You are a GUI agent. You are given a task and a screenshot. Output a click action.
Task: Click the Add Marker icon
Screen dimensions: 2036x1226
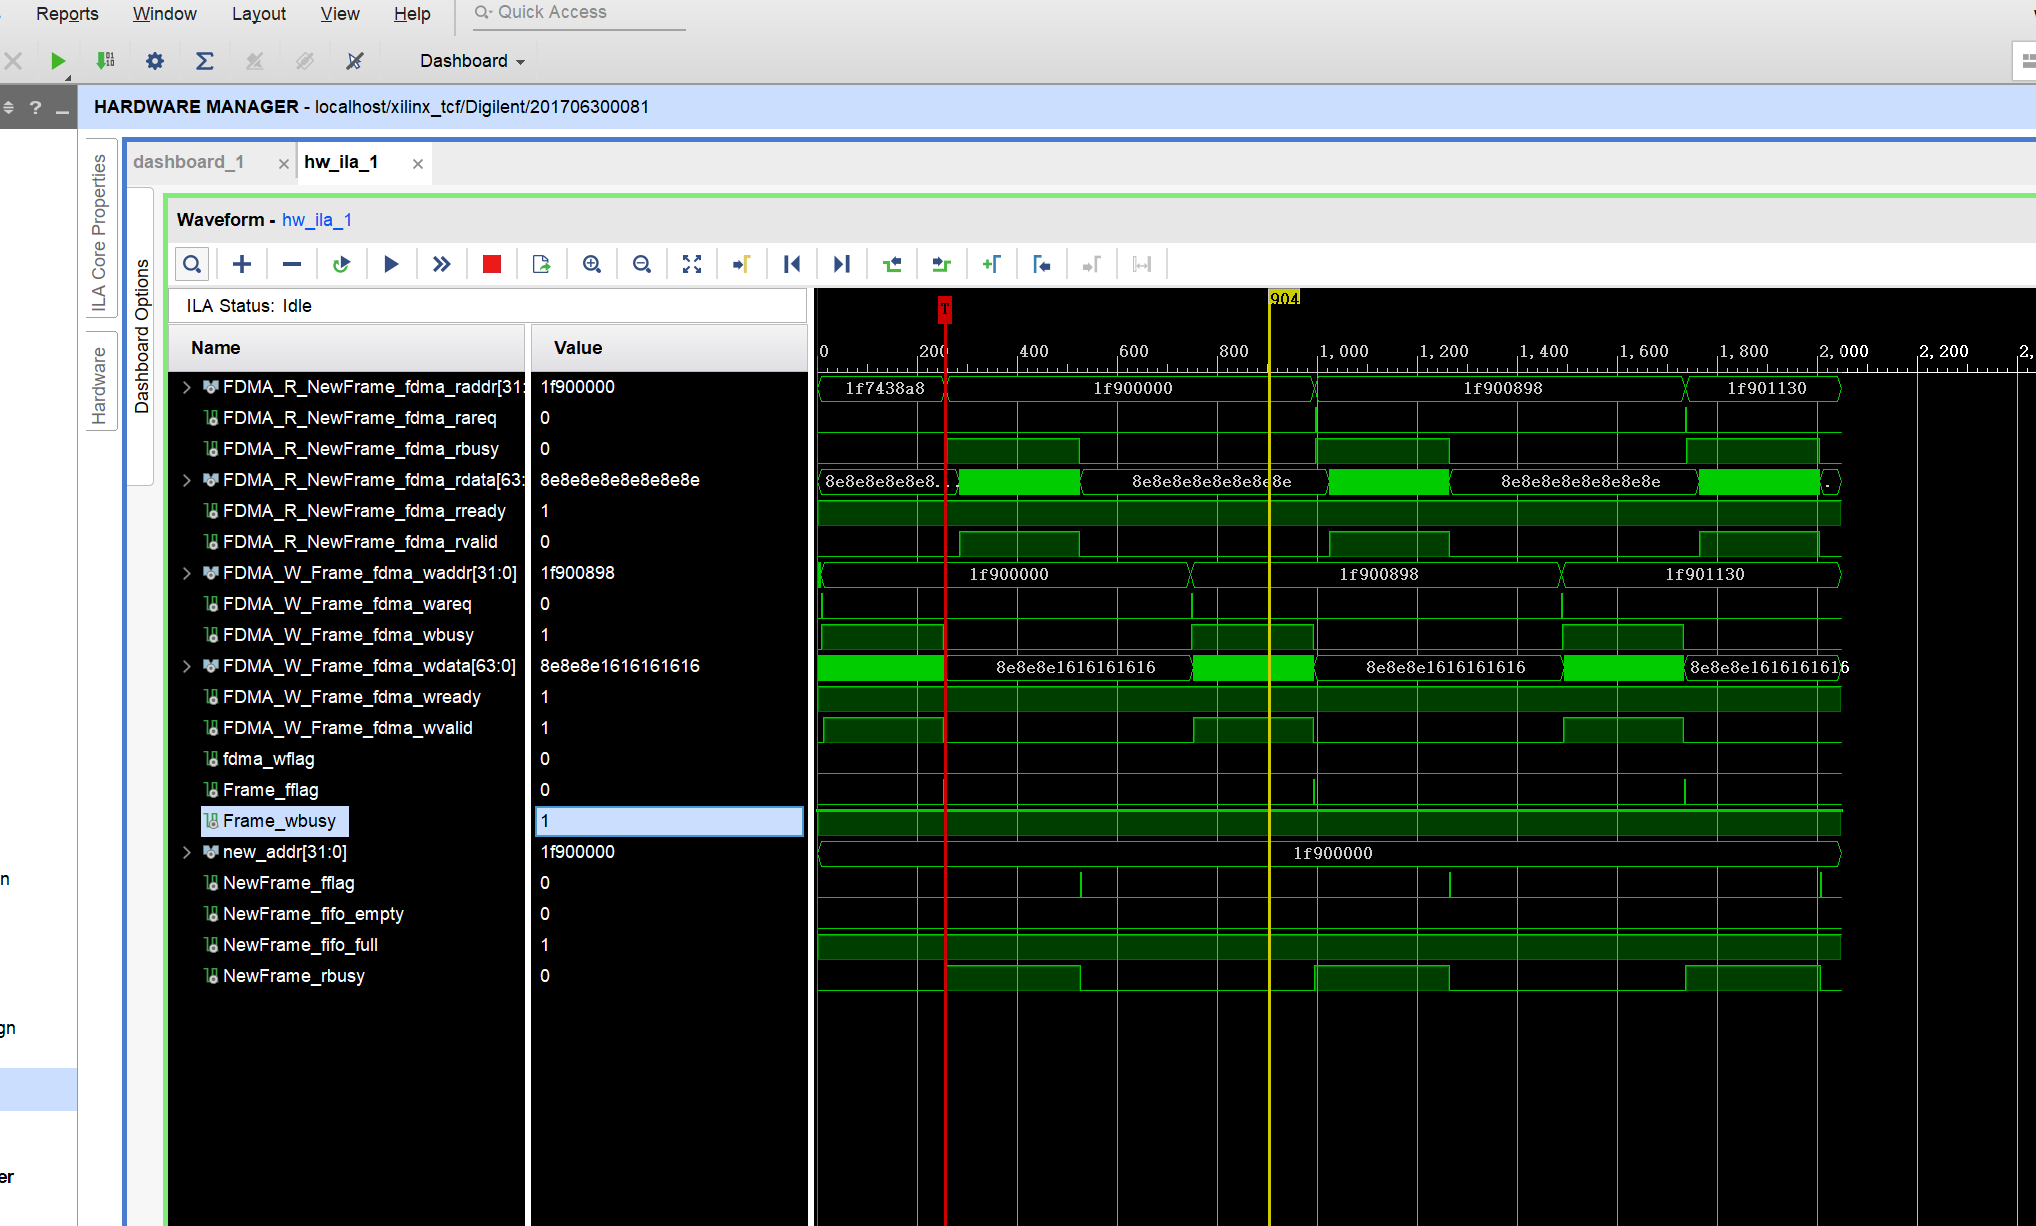tap(991, 264)
